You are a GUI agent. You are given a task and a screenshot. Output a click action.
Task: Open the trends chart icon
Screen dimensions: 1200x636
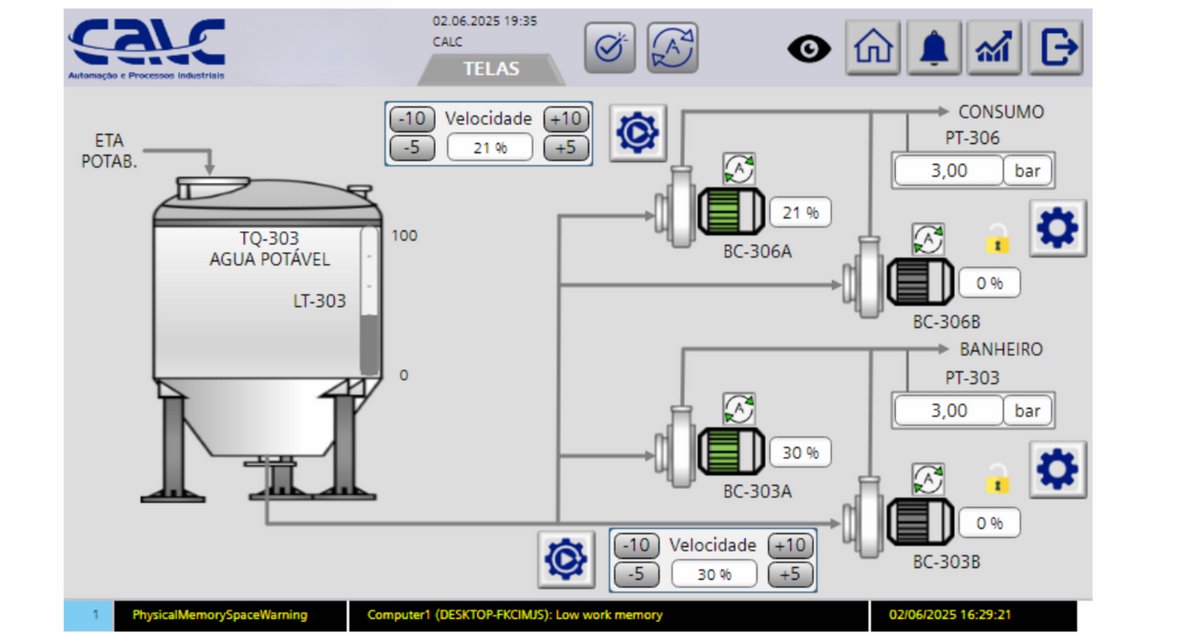click(994, 48)
